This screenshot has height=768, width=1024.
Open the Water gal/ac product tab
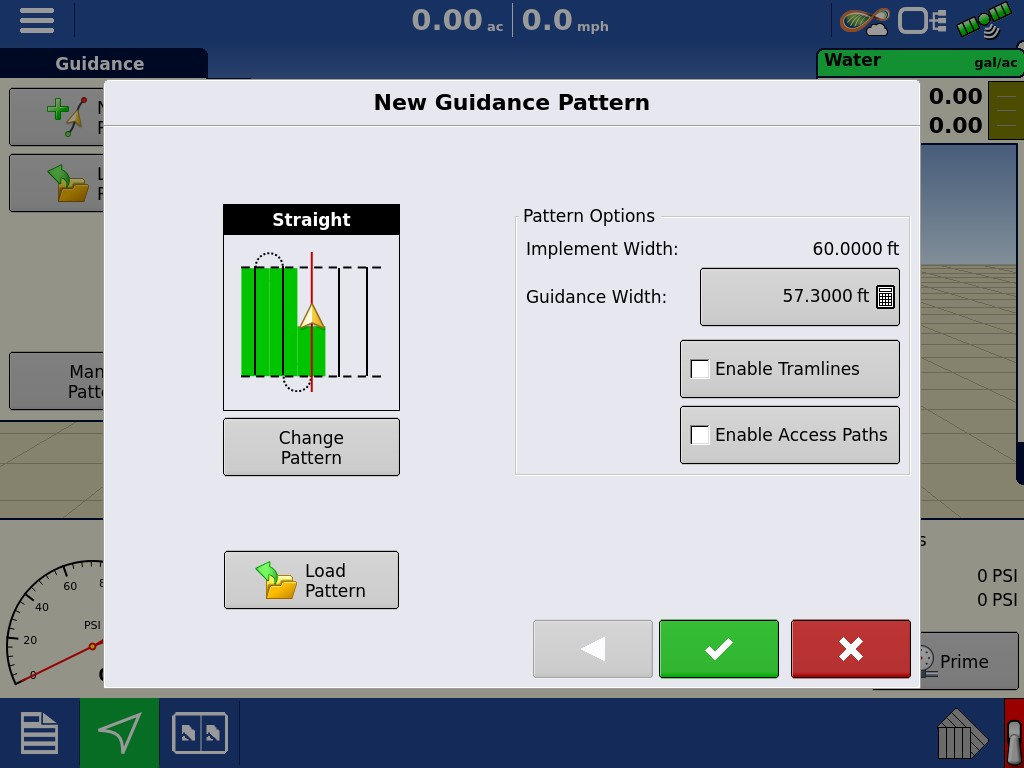coord(920,63)
